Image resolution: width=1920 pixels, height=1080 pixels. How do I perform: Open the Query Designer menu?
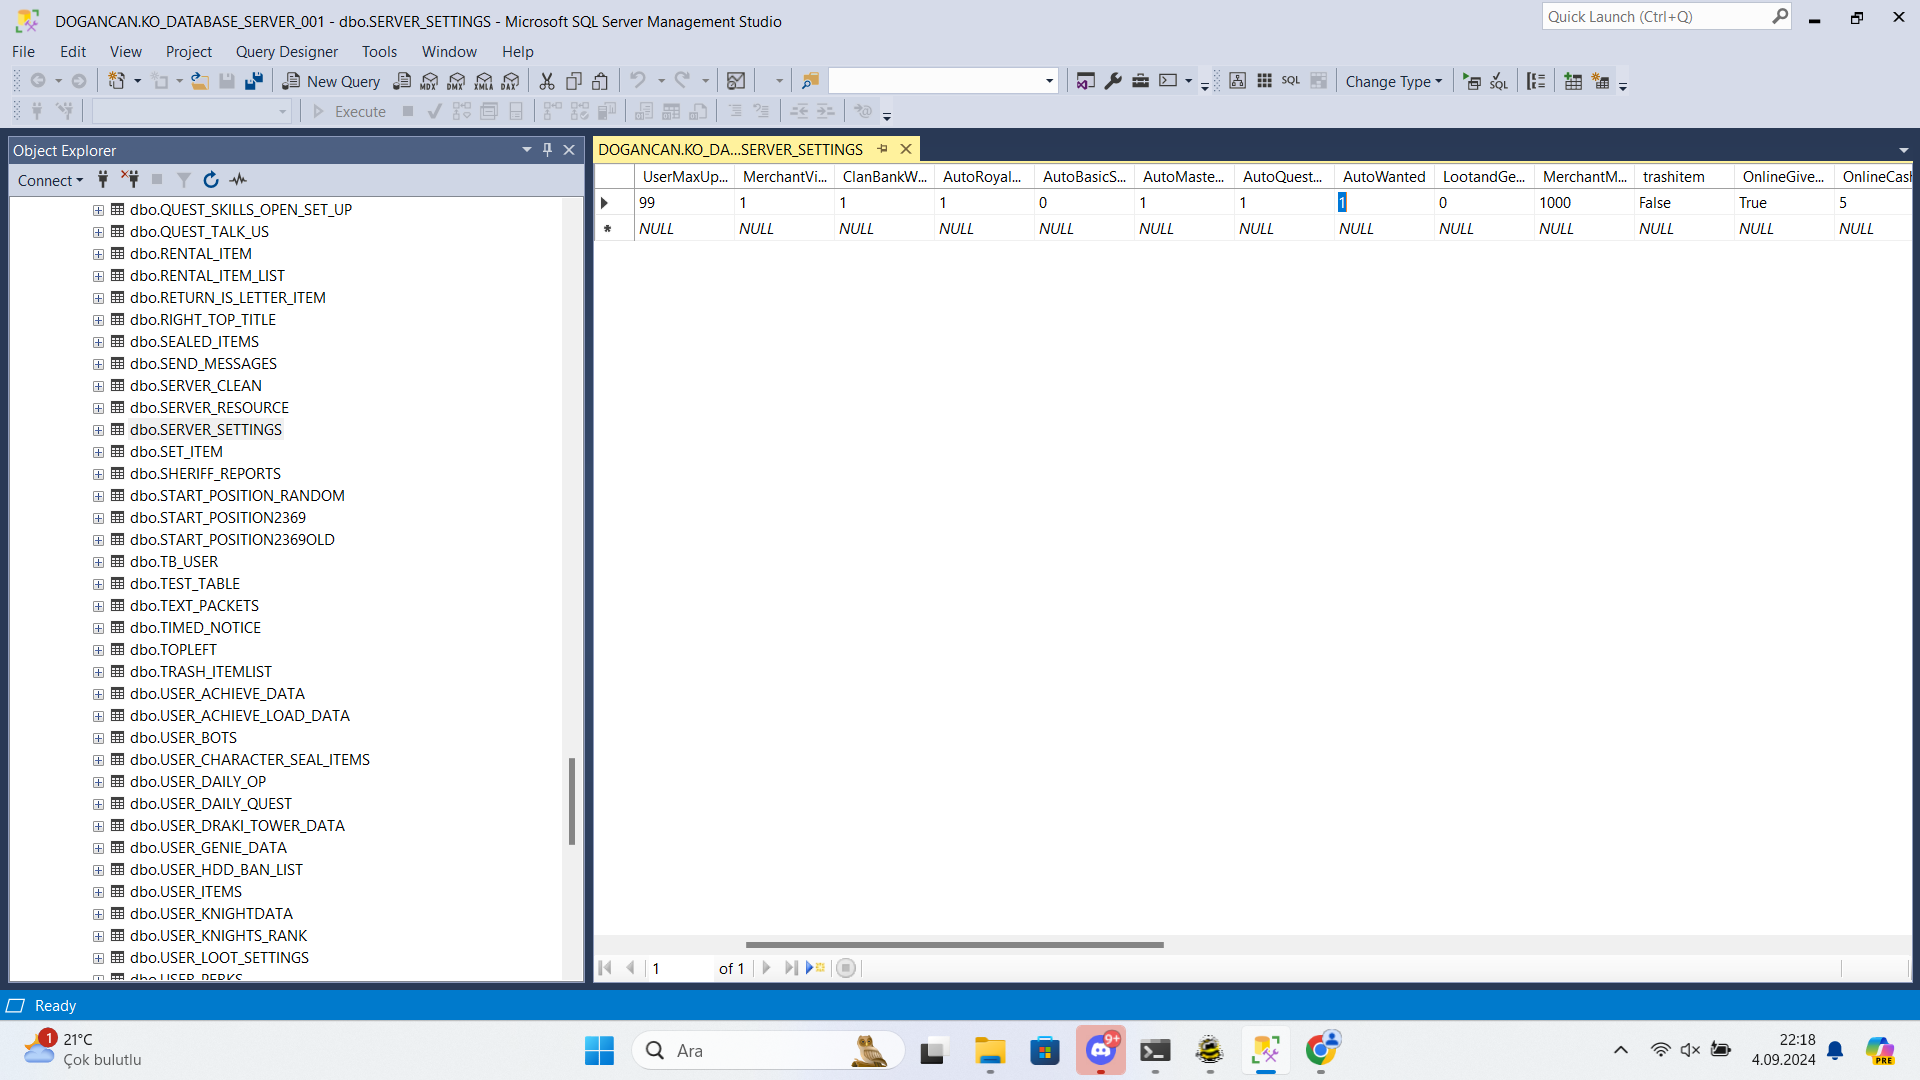pos(286,51)
